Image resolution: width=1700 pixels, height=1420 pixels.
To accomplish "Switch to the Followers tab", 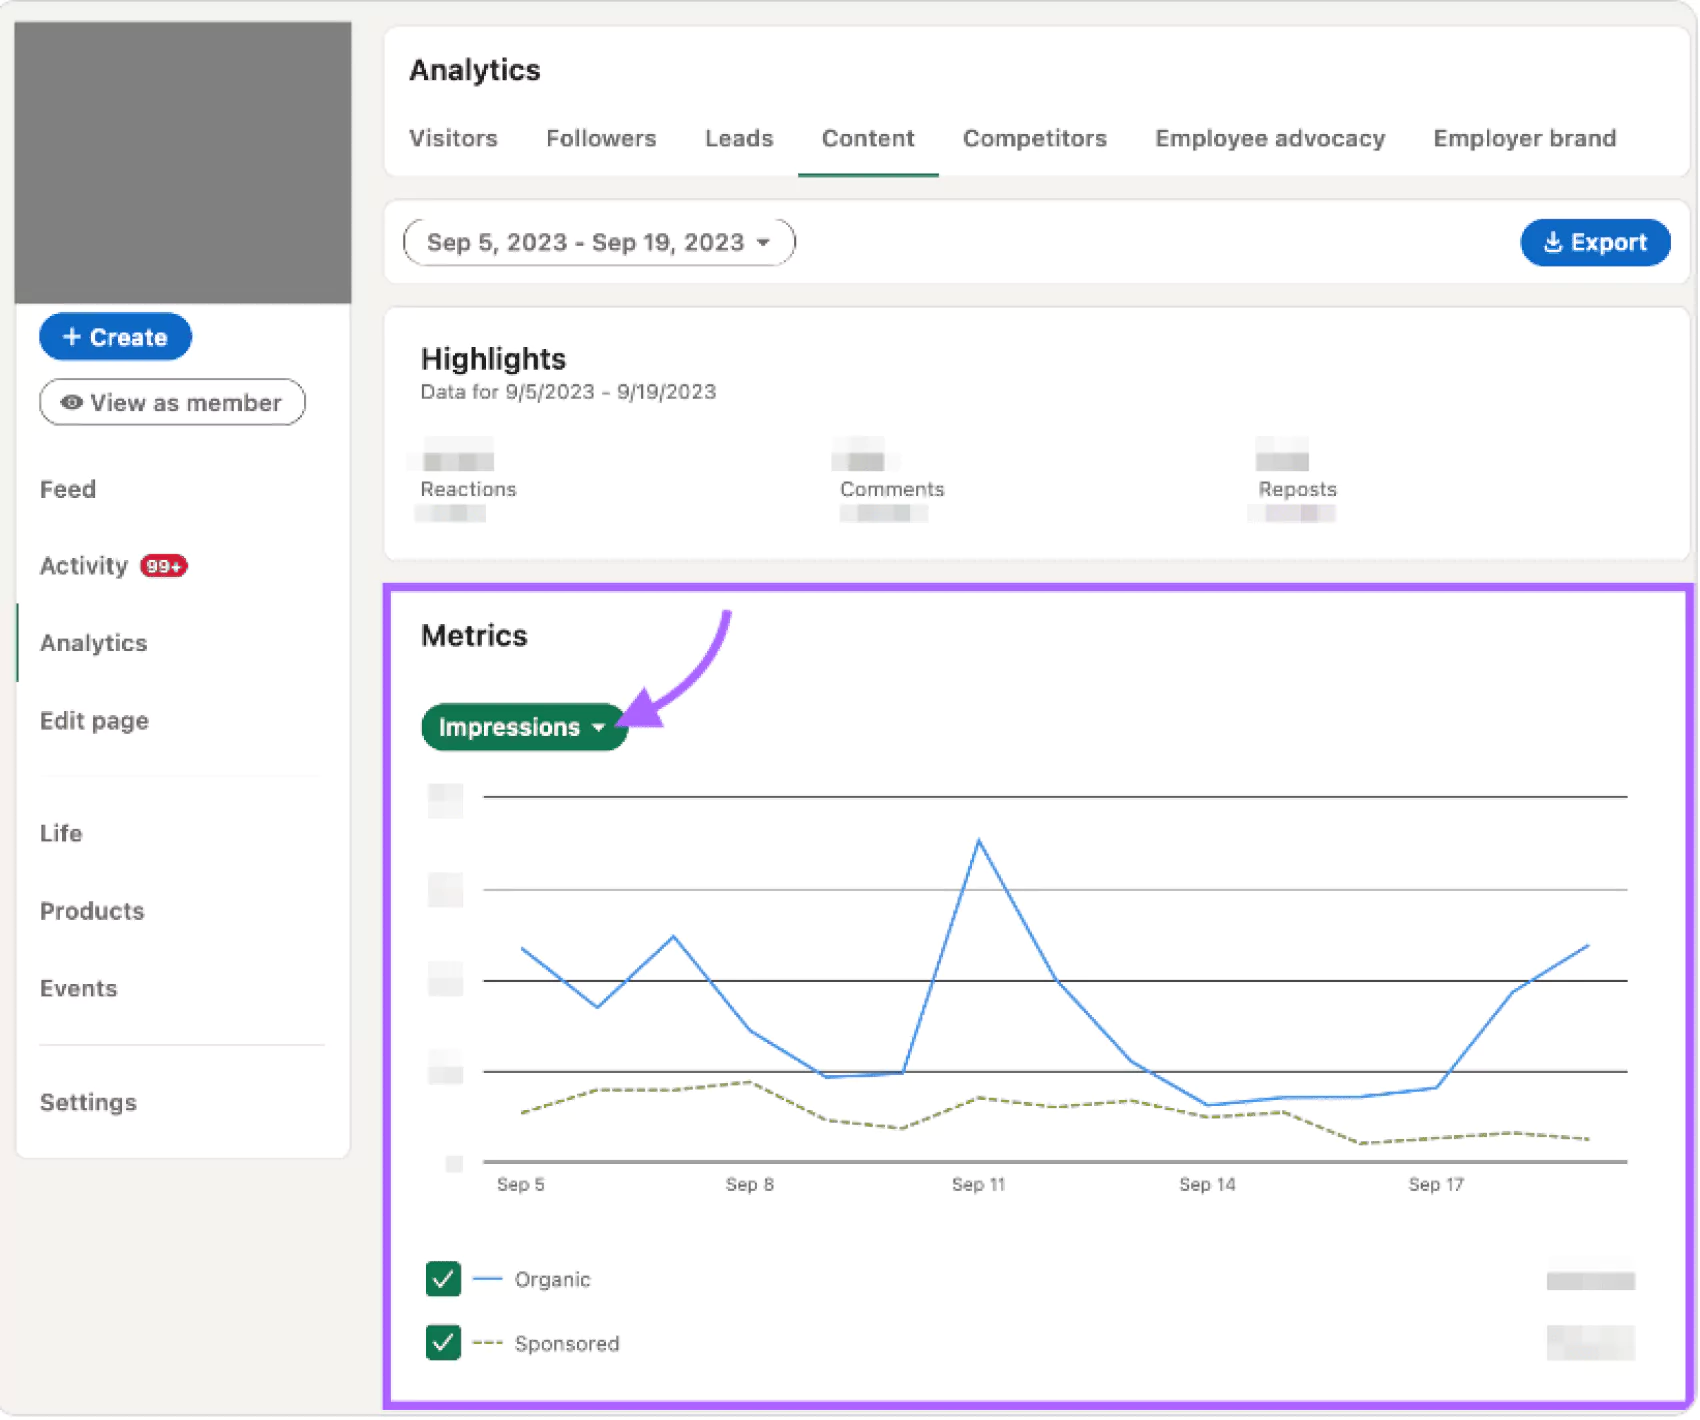I will coord(600,138).
